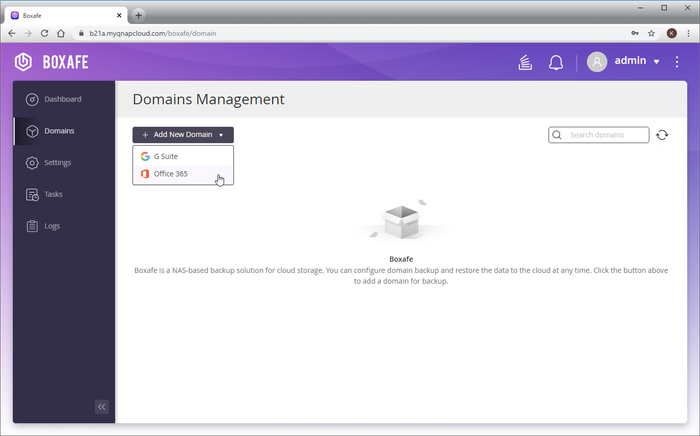Open the Boxafe more options menu
Image resolution: width=700 pixels, height=436 pixels.
[x=677, y=62]
